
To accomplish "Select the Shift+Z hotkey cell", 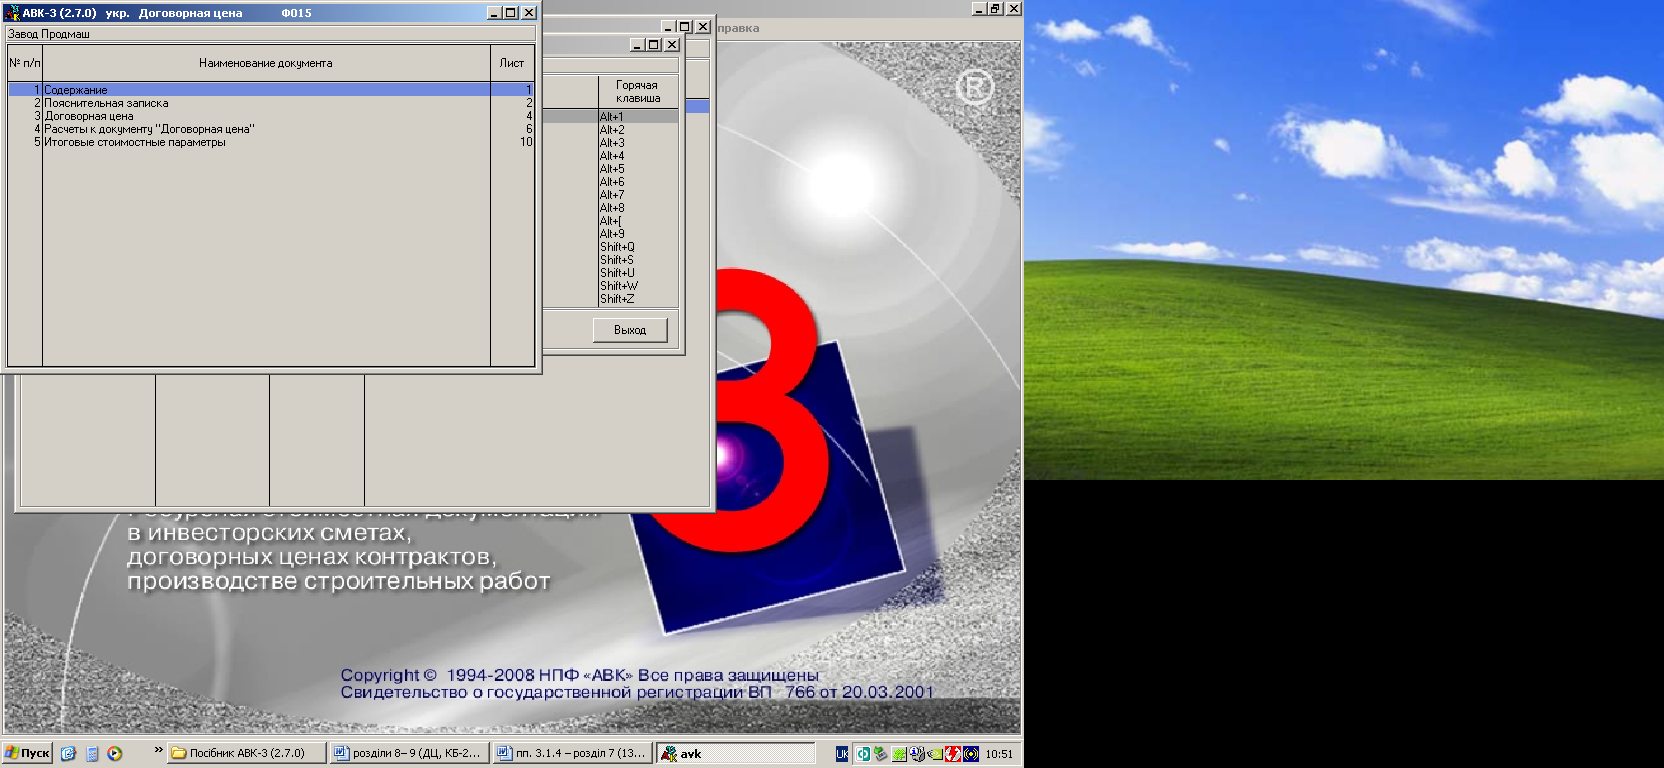I will (x=638, y=299).
